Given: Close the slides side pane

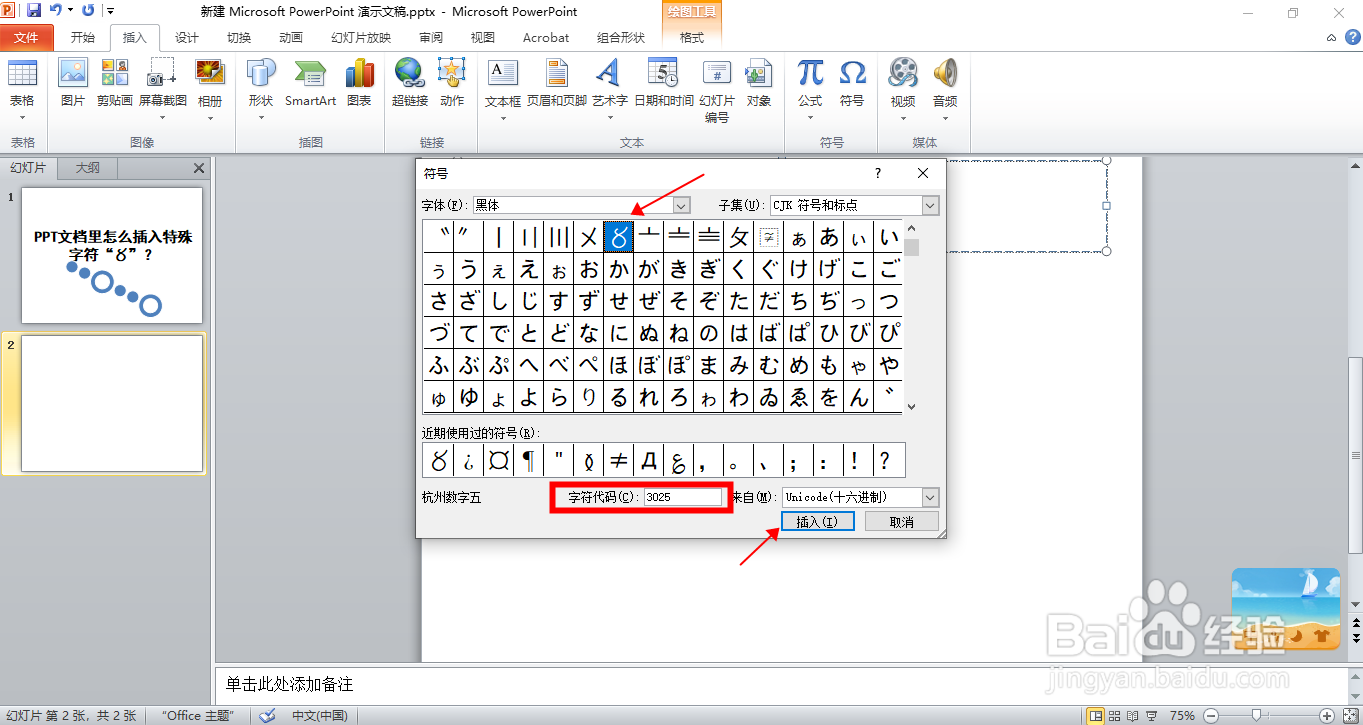Looking at the screenshot, I should click(199, 168).
